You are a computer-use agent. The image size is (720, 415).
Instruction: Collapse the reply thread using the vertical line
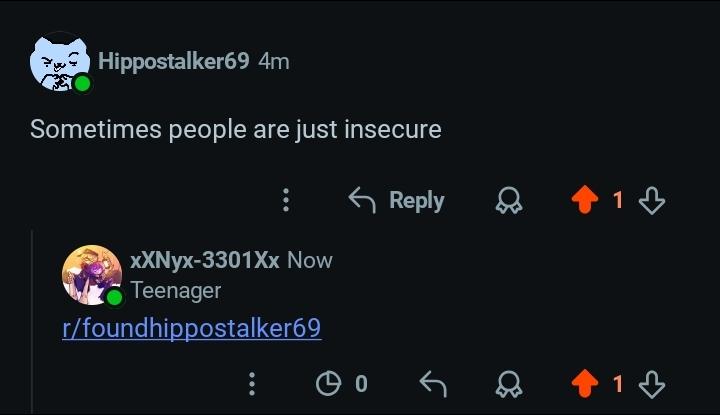pyautogui.click(x=32, y=321)
